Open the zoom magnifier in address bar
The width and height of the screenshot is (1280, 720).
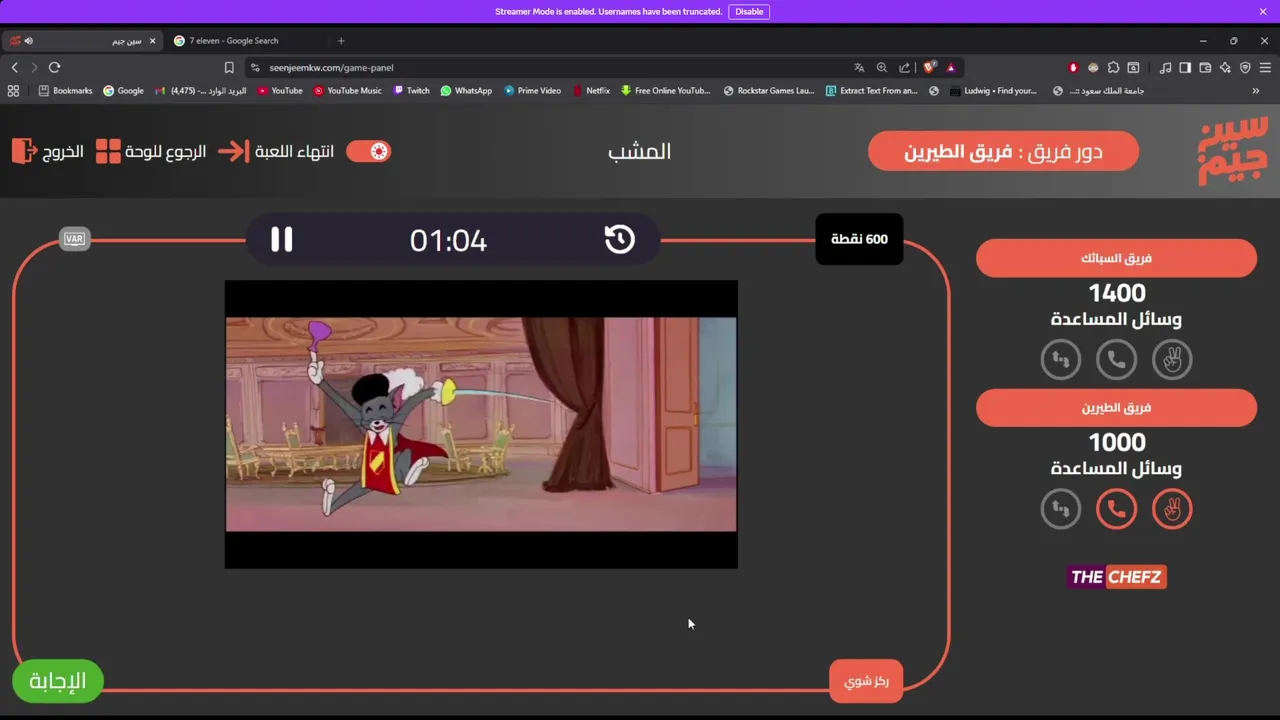pos(882,67)
